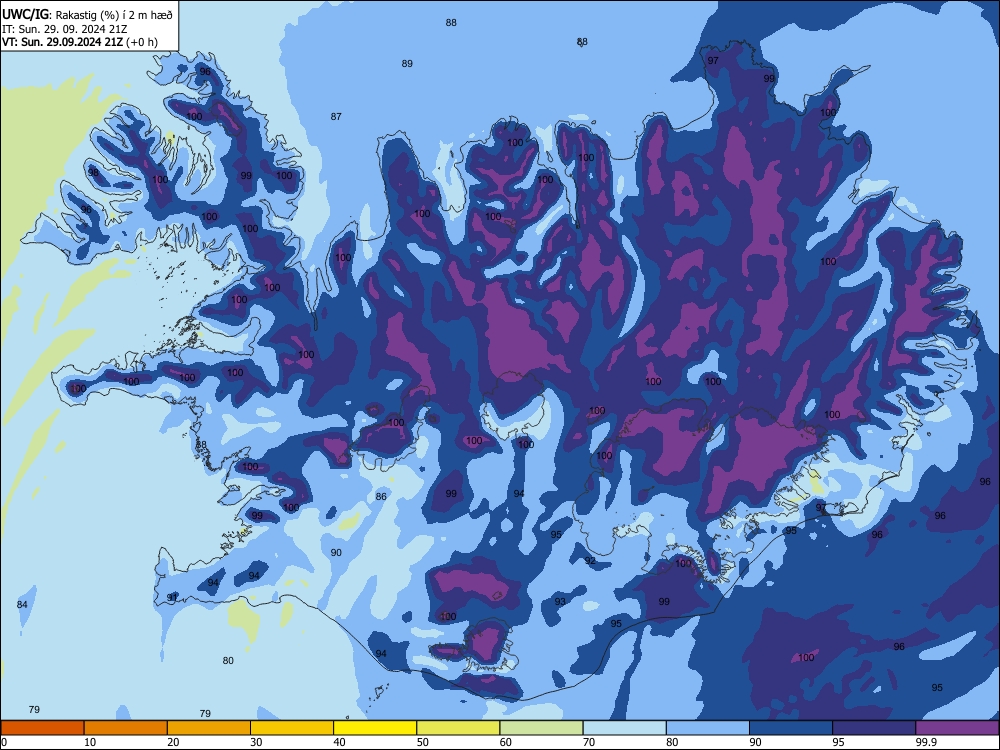The height and width of the screenshot is (750, 1000).
Task: Click the title 'UWC/IG: Rakastig (%) í 2 m hæð'
Action: 87,15
